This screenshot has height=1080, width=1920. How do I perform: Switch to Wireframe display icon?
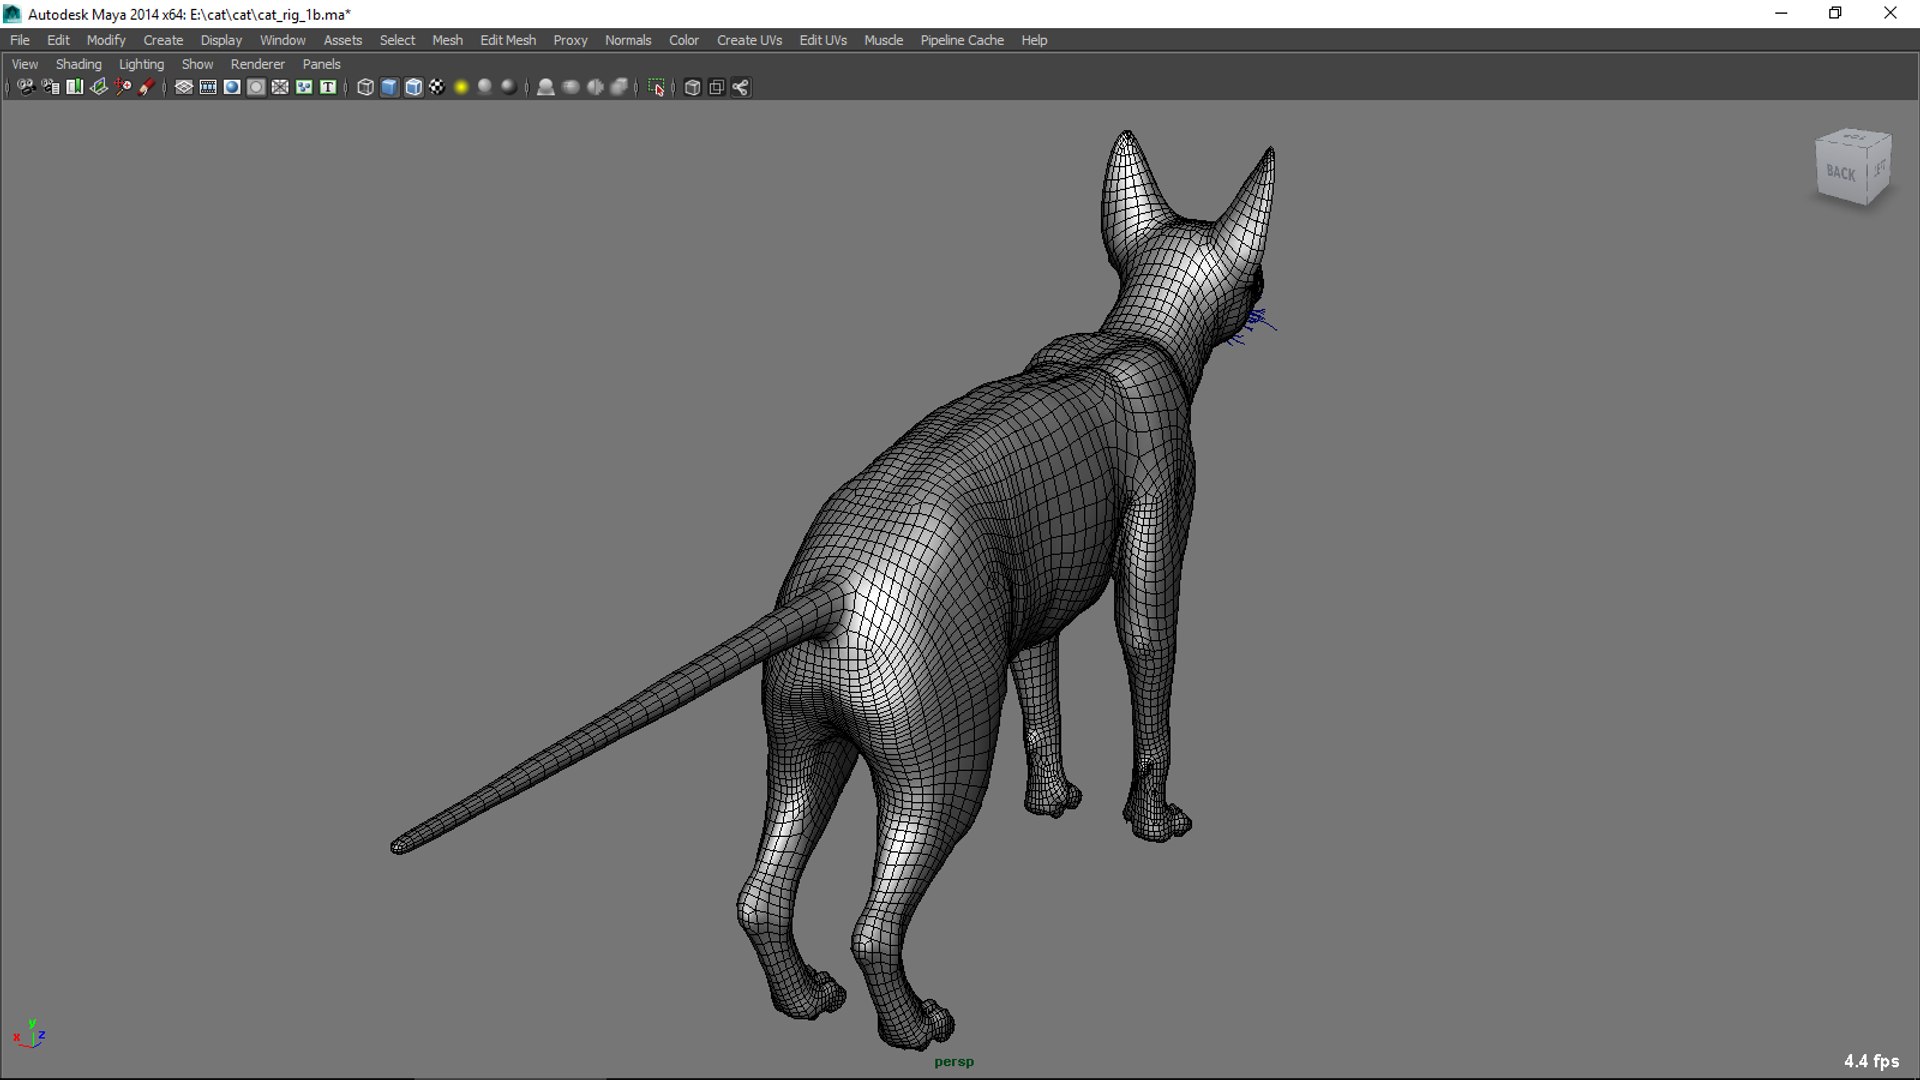point(365,87)
